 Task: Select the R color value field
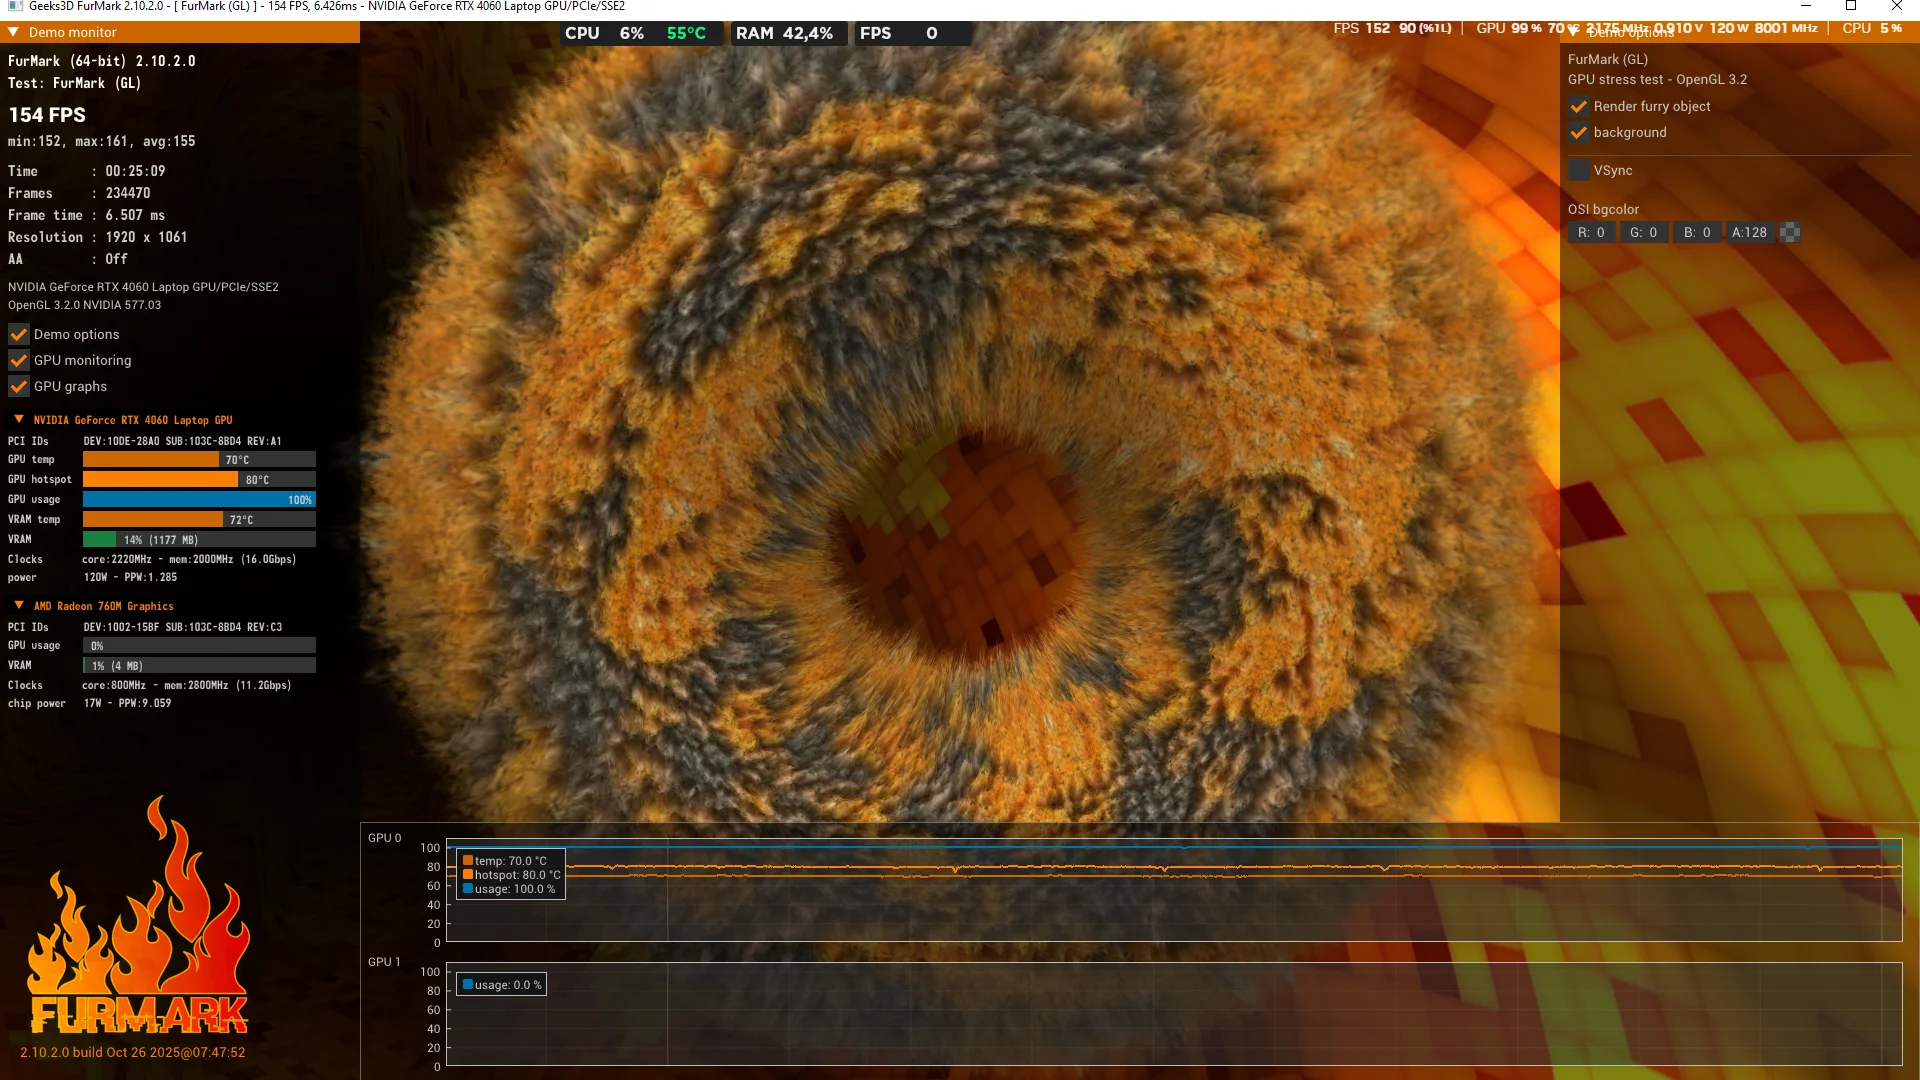point(1591,232)
